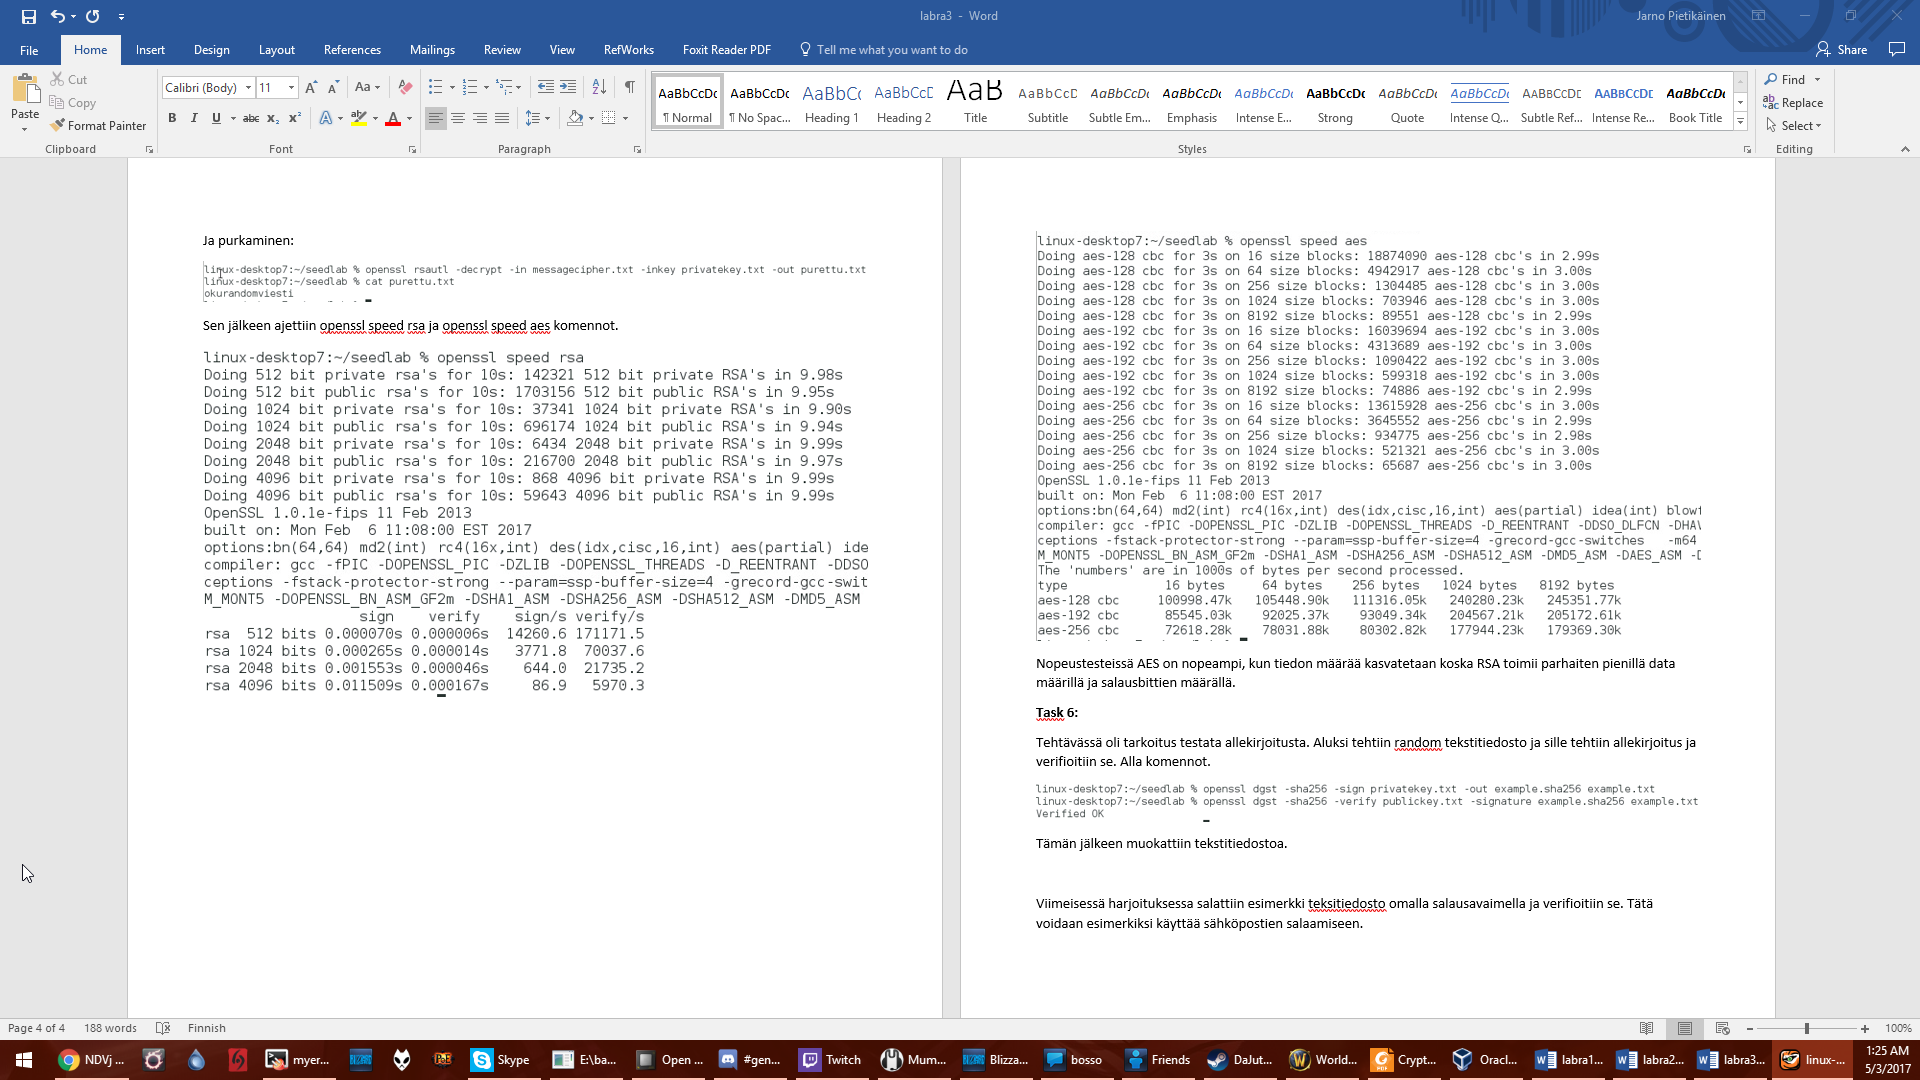Click the red font color swatch

pos(393,118)
